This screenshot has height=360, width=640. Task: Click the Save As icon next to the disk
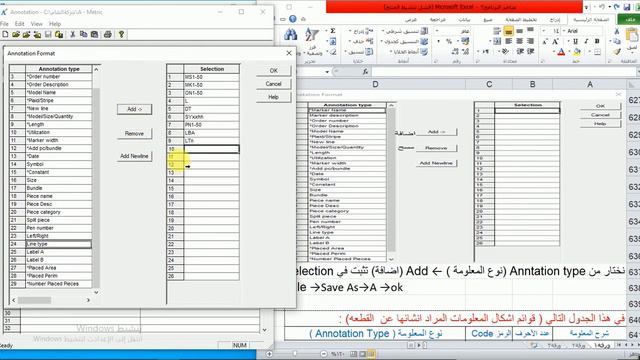(59, 35)
